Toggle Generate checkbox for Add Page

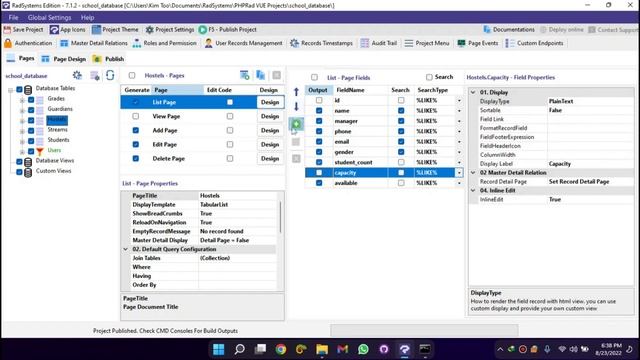[x=136, y=130]
